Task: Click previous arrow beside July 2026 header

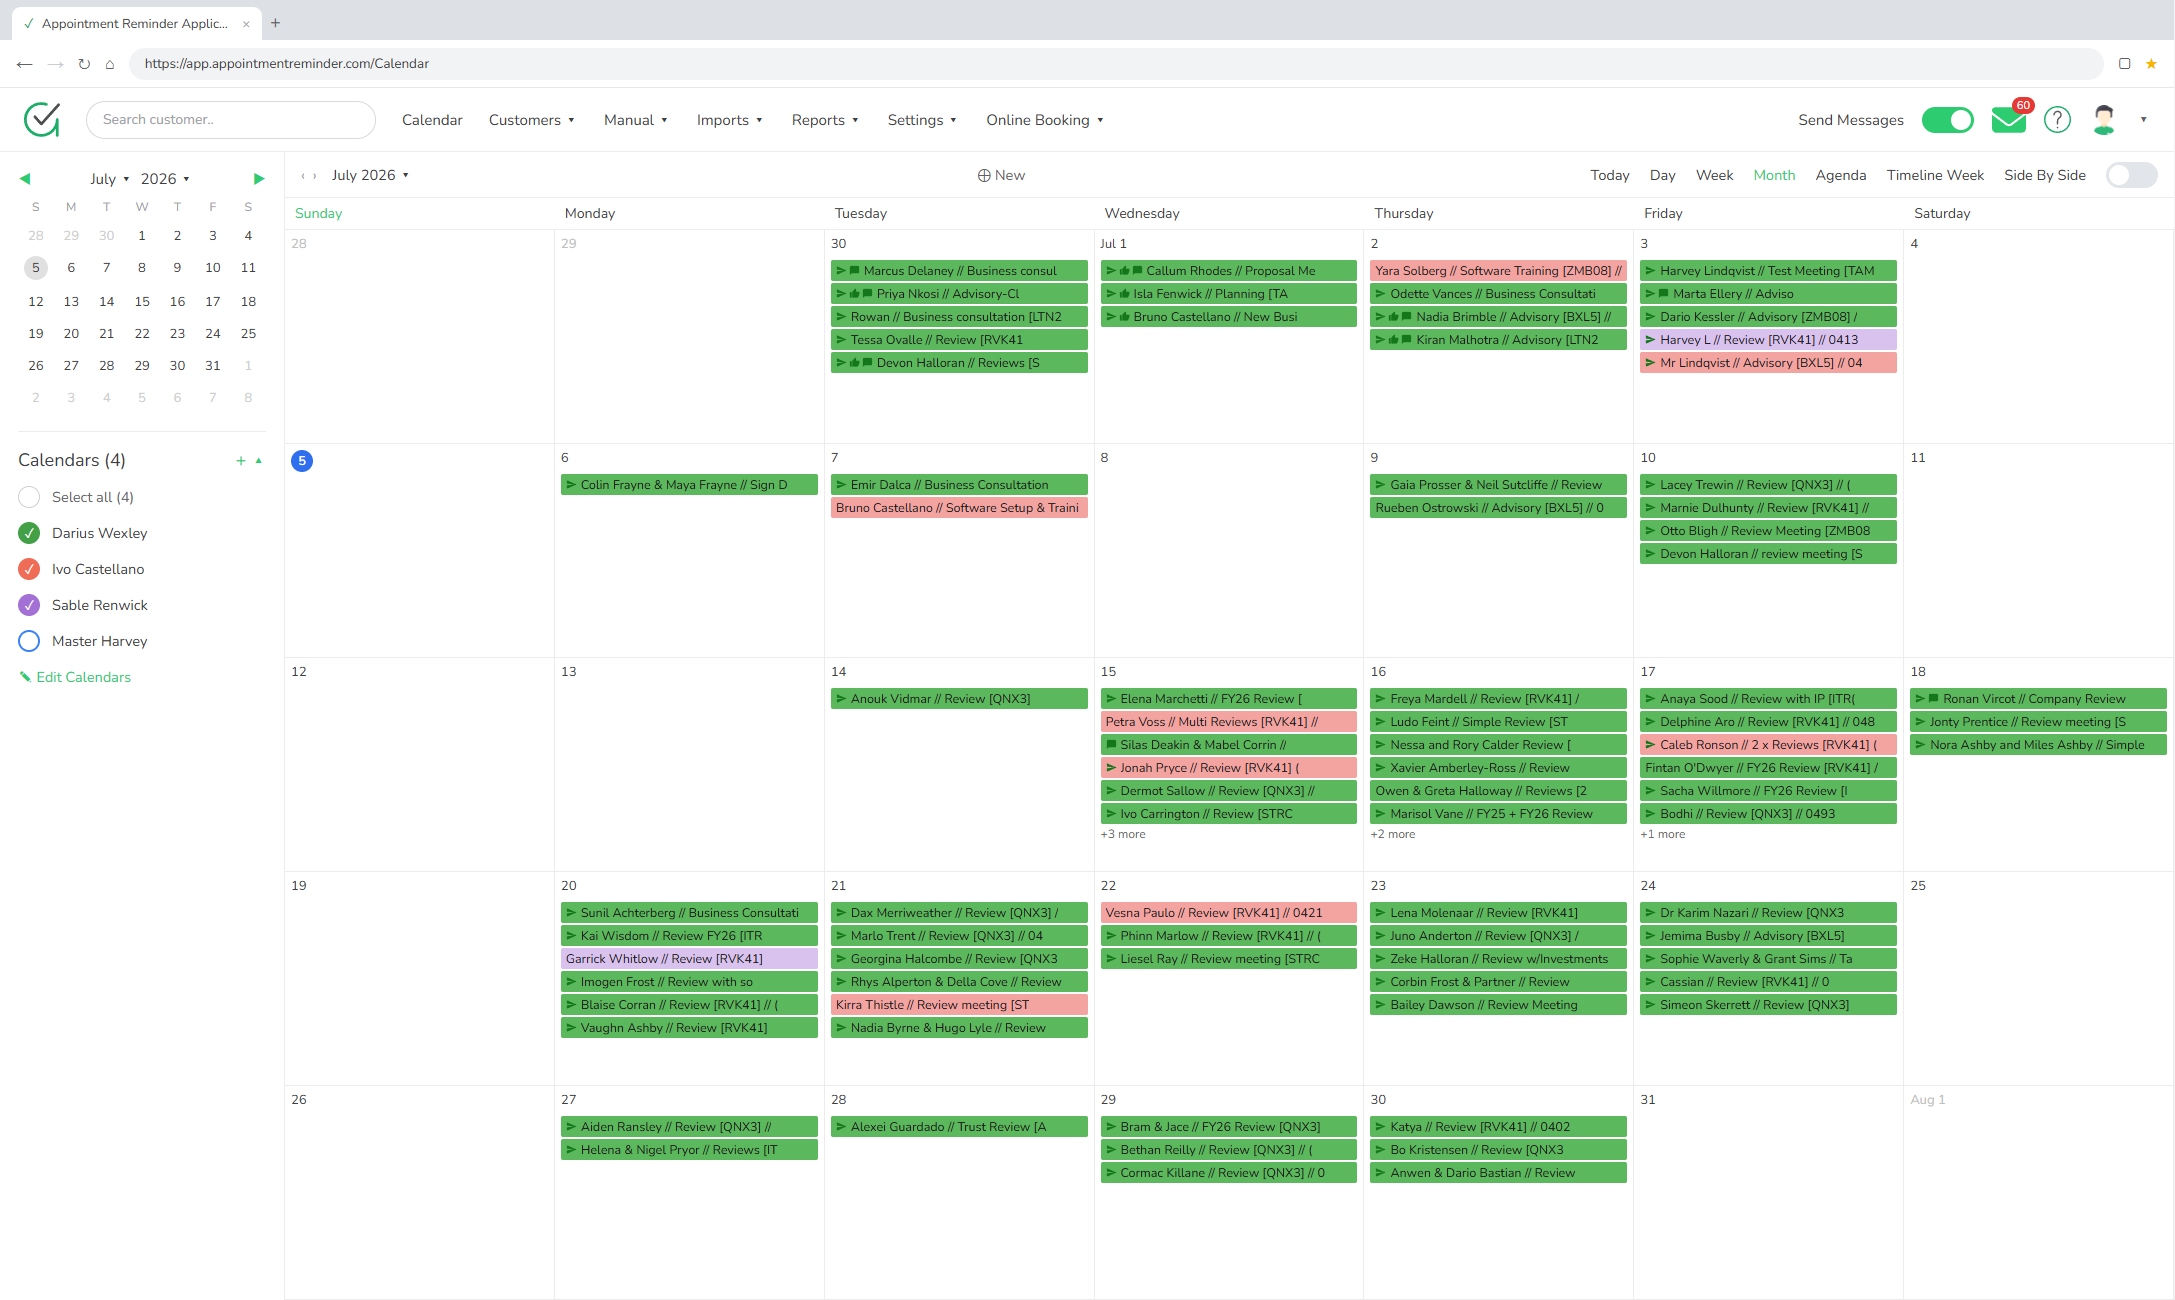Action: [303, 176]
